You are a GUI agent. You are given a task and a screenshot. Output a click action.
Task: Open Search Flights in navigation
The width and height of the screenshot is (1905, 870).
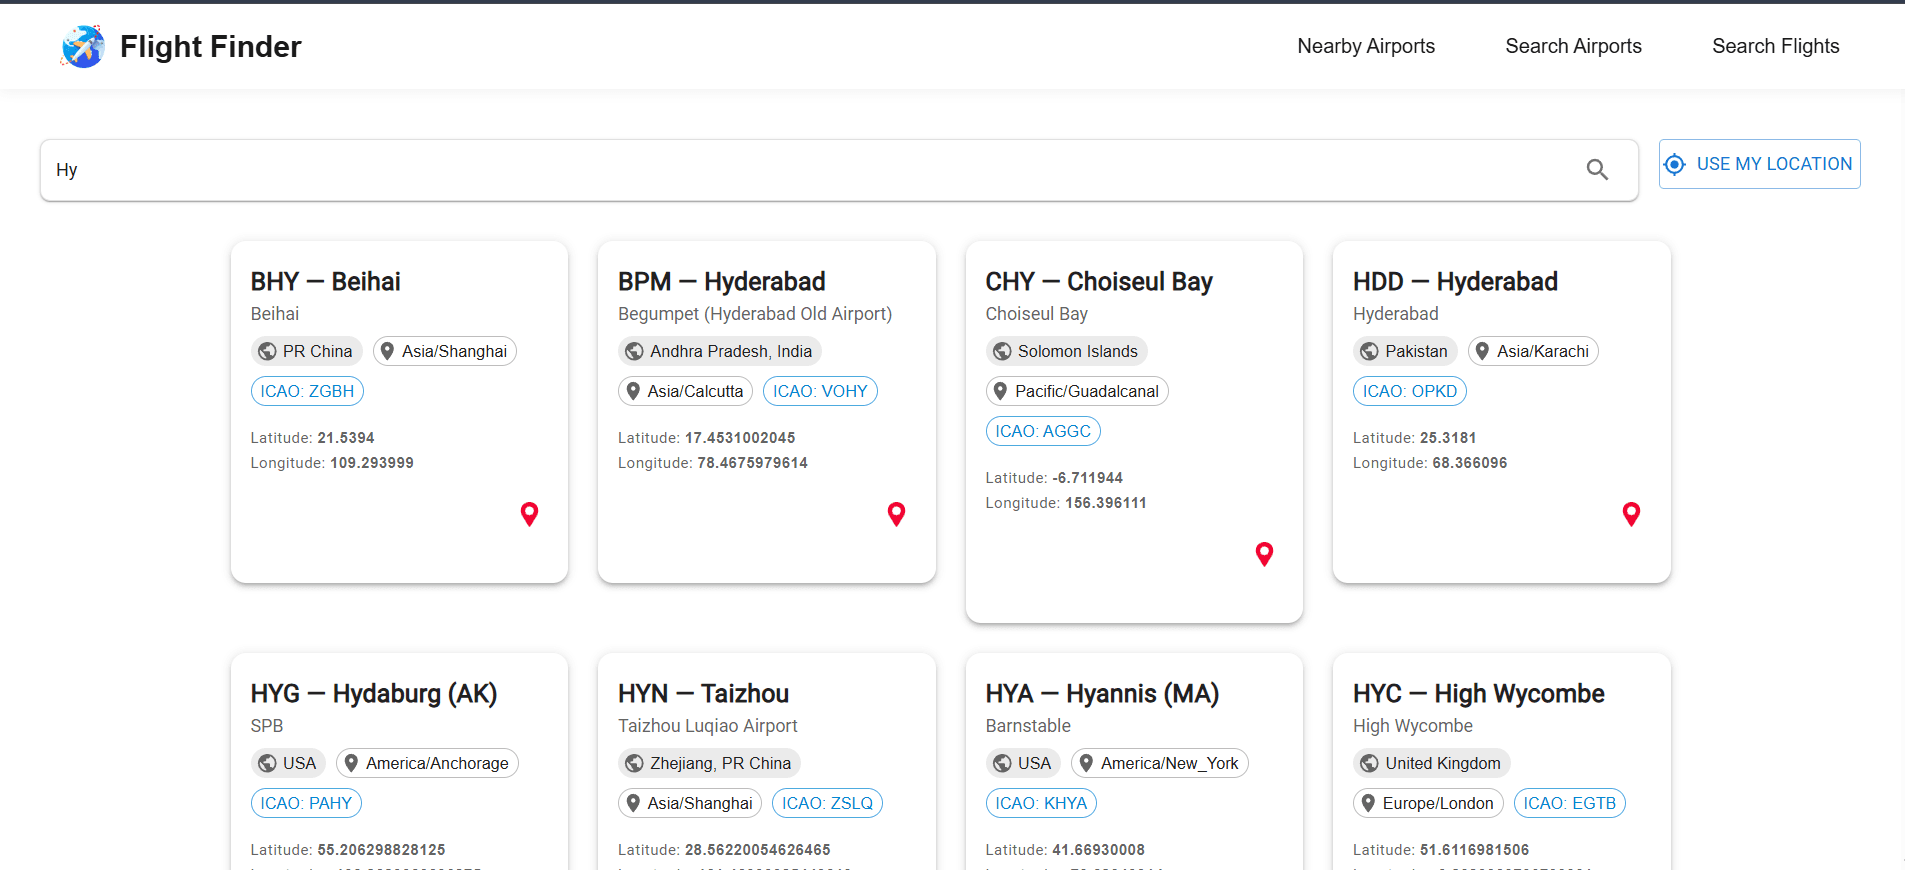click(1775, 46)
